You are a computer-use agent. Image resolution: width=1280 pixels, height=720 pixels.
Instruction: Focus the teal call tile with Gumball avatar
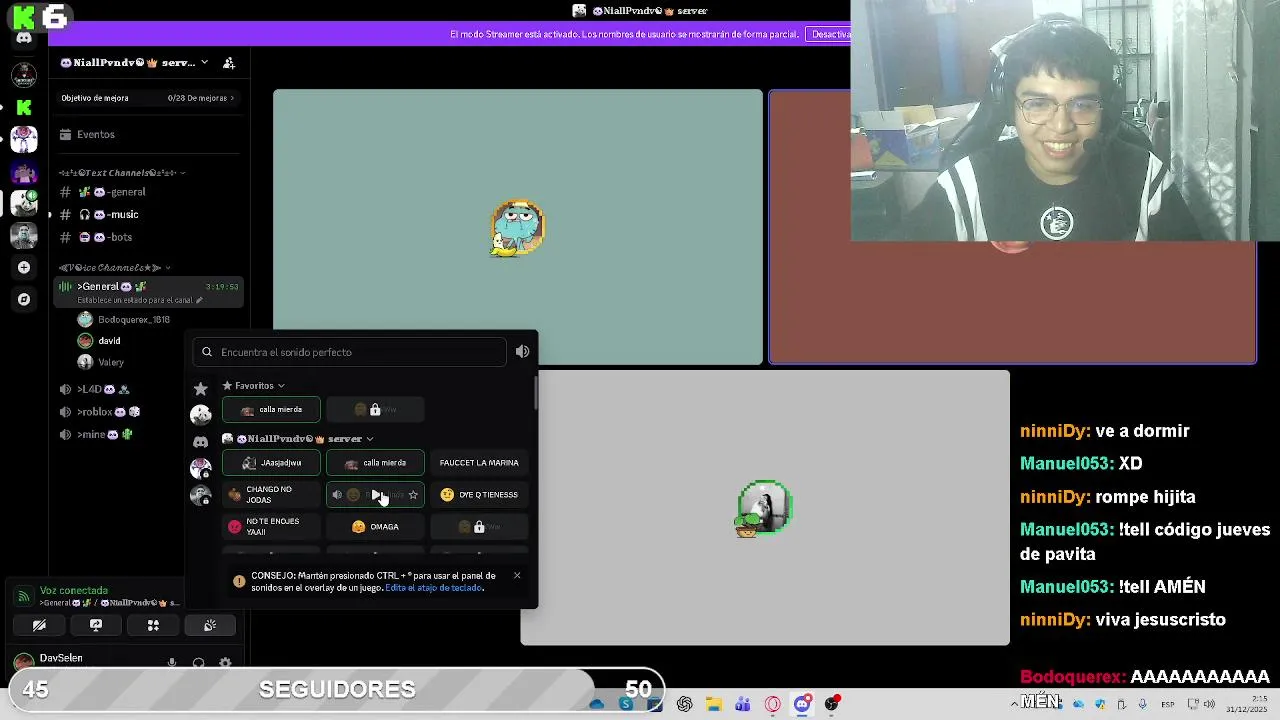coord(518,227)
